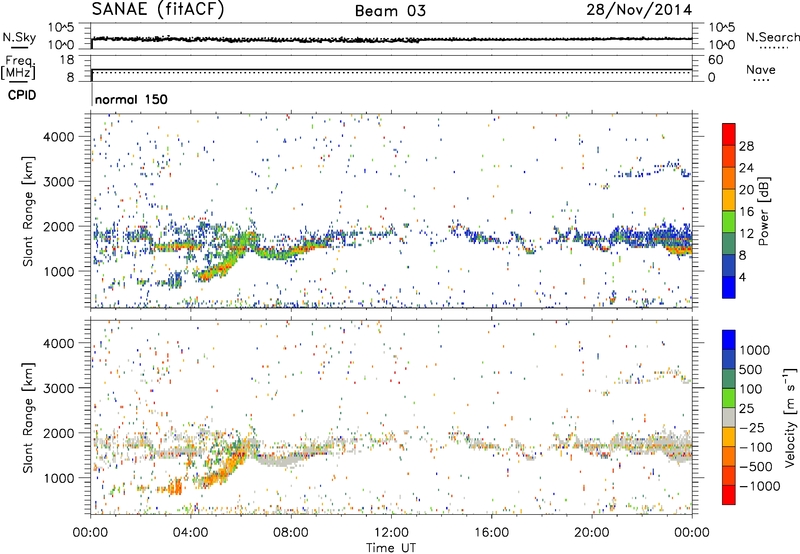The image size is (800, 554).
Task: Click the 'N.Search' legend label
Action: tap(772, 37)
